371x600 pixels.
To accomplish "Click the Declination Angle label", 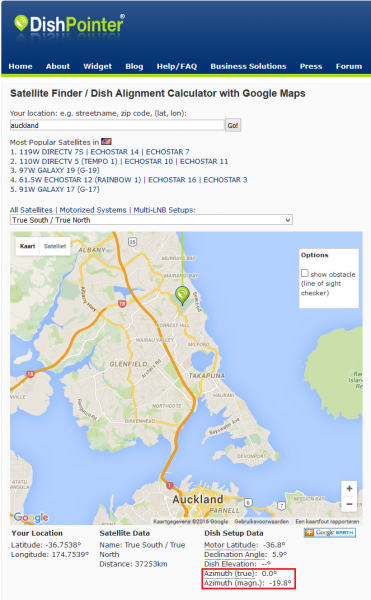I will click(235, 554).
